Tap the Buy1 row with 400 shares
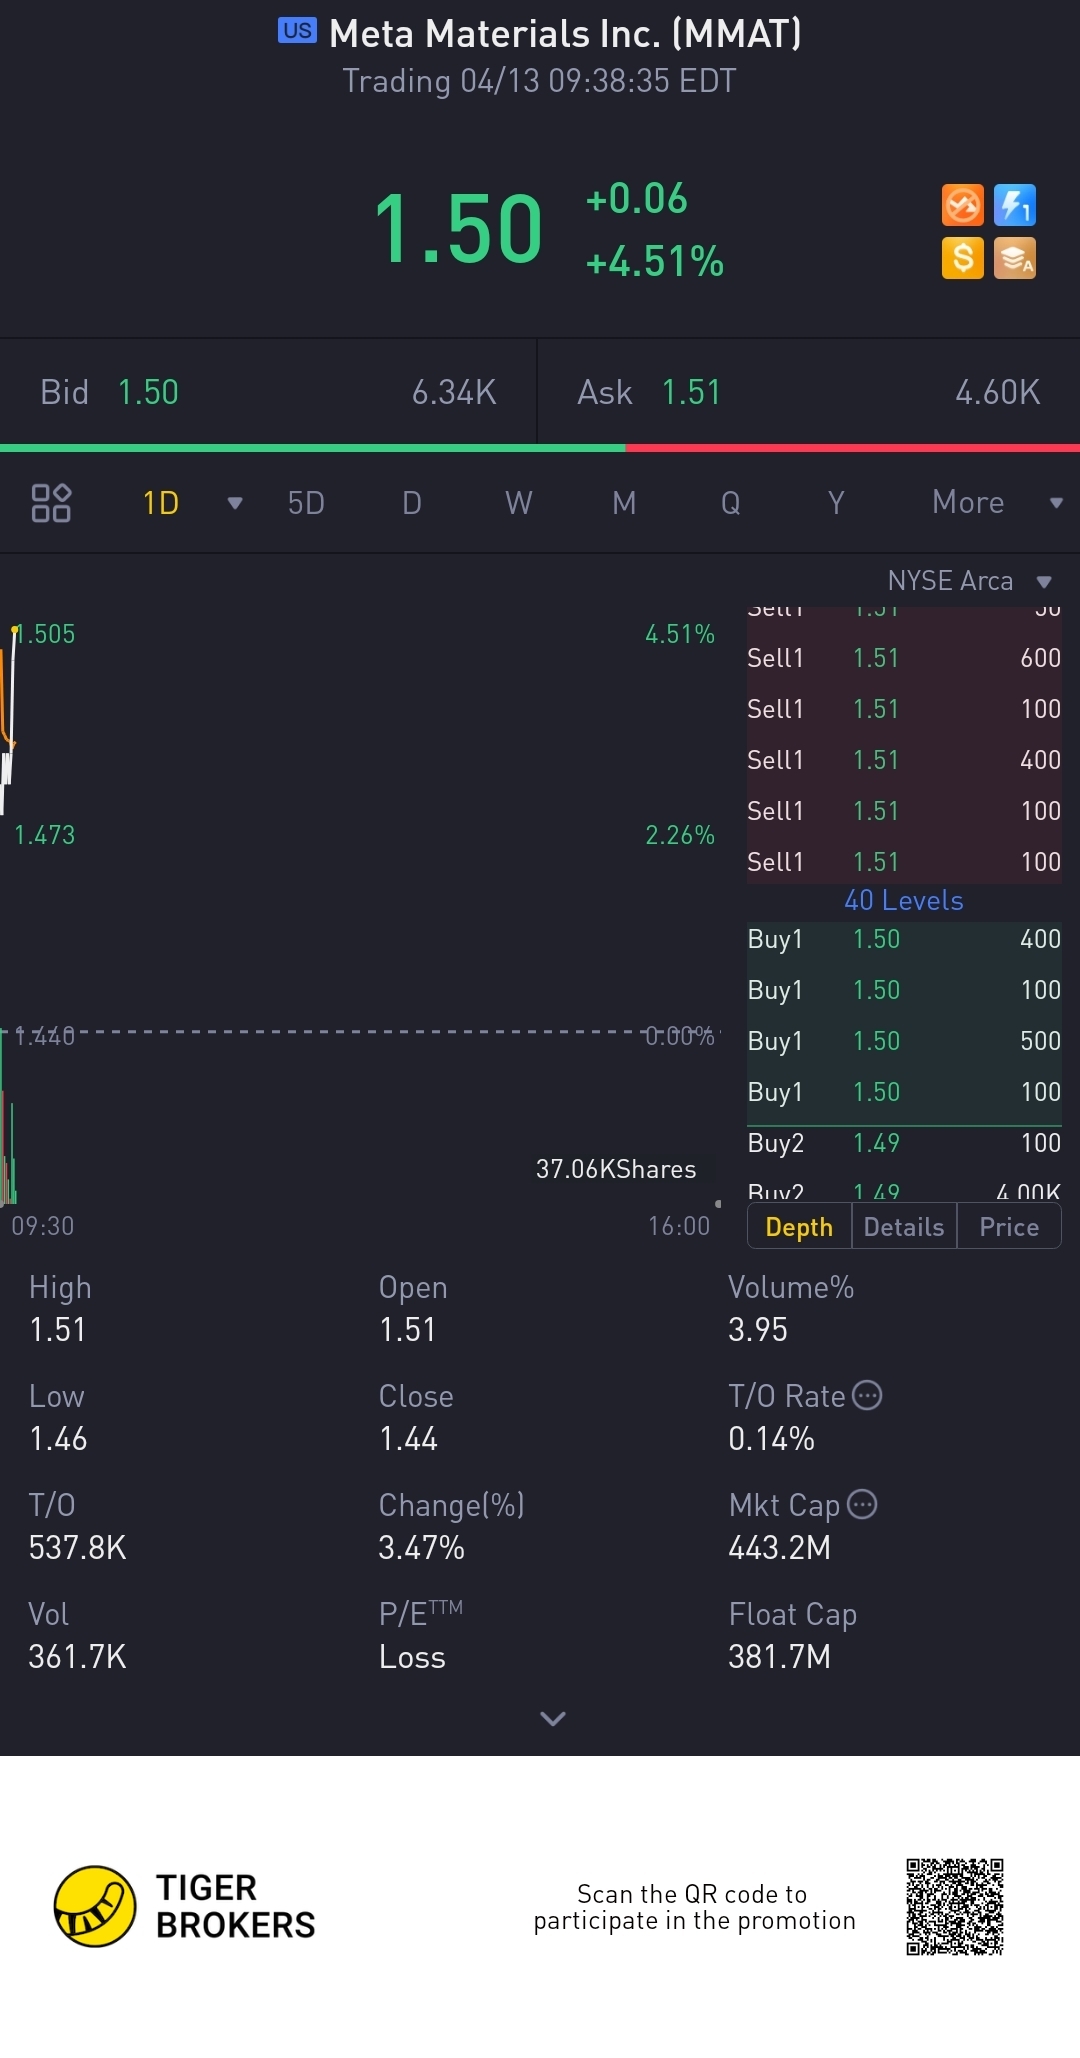The image size is (1080, 2058). coord(904,939)
